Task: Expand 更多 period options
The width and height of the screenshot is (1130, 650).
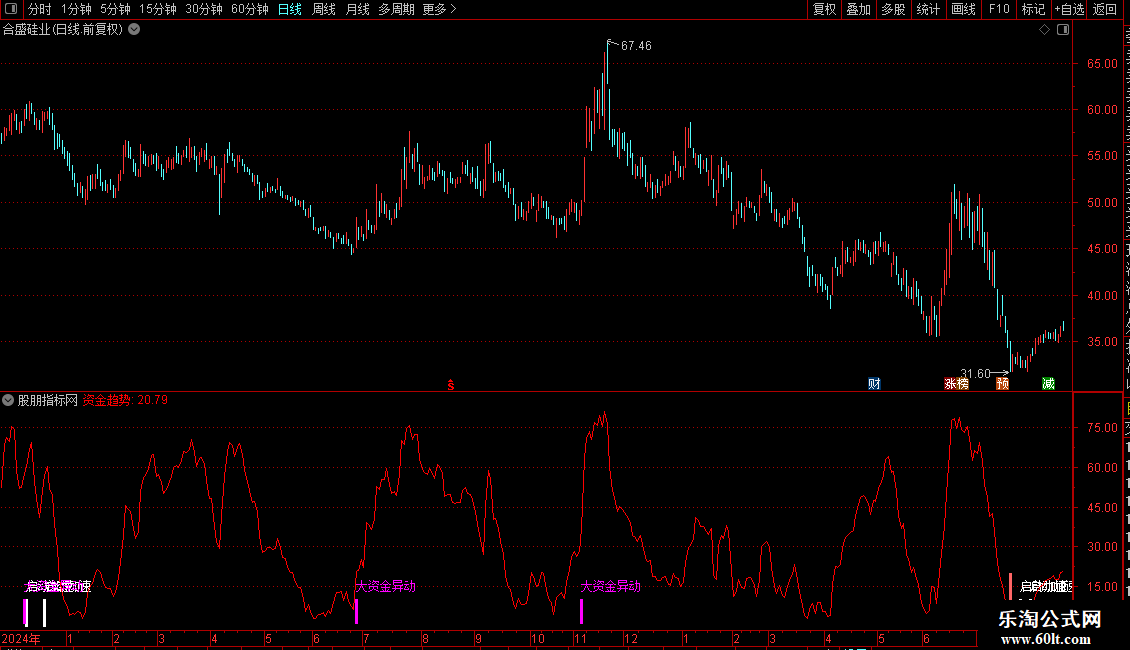Action: (439, 9)
